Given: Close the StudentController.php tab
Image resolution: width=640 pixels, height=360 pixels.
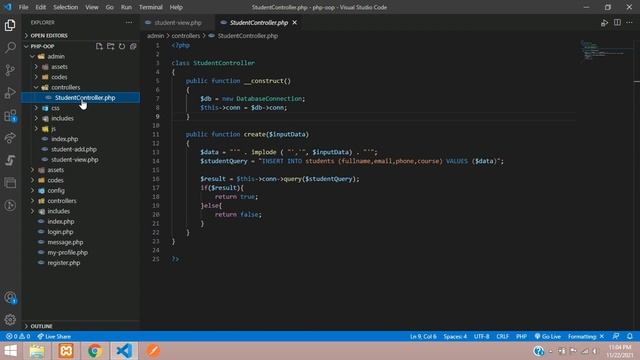Looking at the screenshot, I should 295,22.
